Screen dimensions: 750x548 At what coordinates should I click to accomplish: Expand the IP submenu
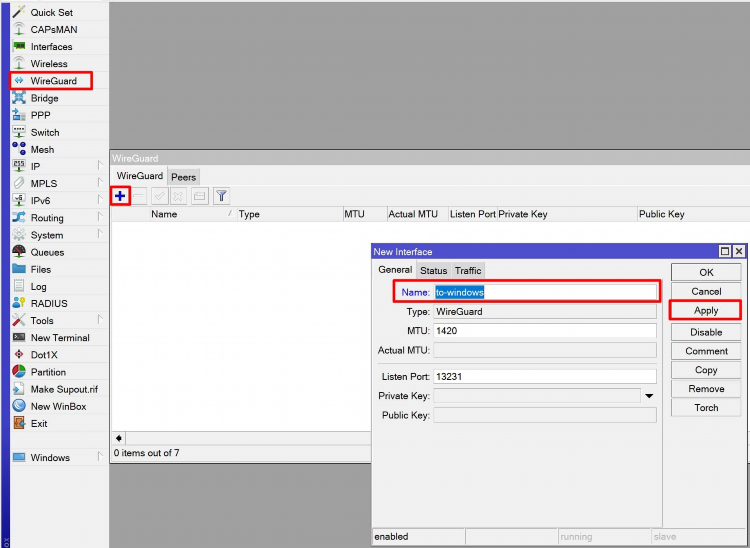100,165
